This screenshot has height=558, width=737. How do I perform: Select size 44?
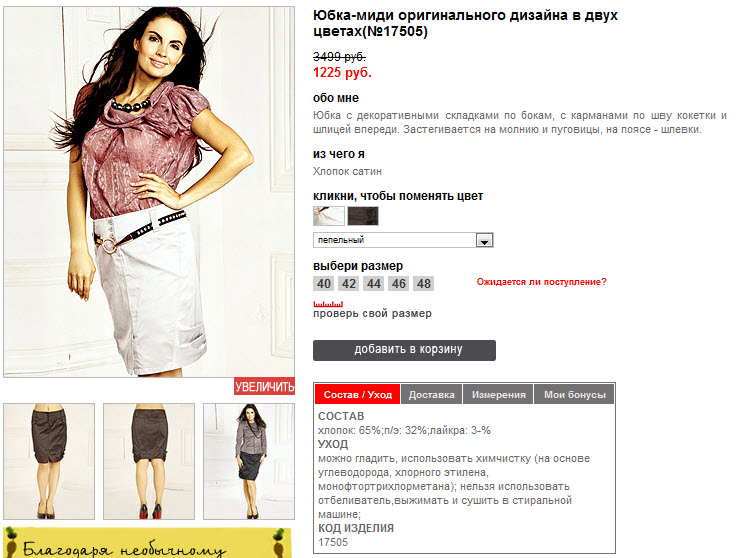pos(374,283)
